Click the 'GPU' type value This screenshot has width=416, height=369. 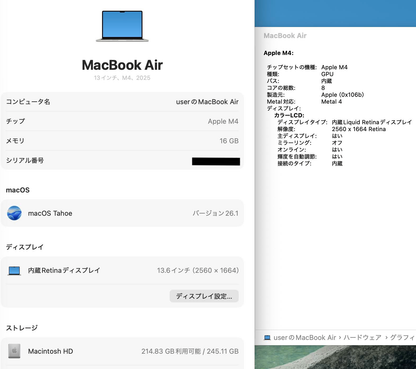pos(327,74)
